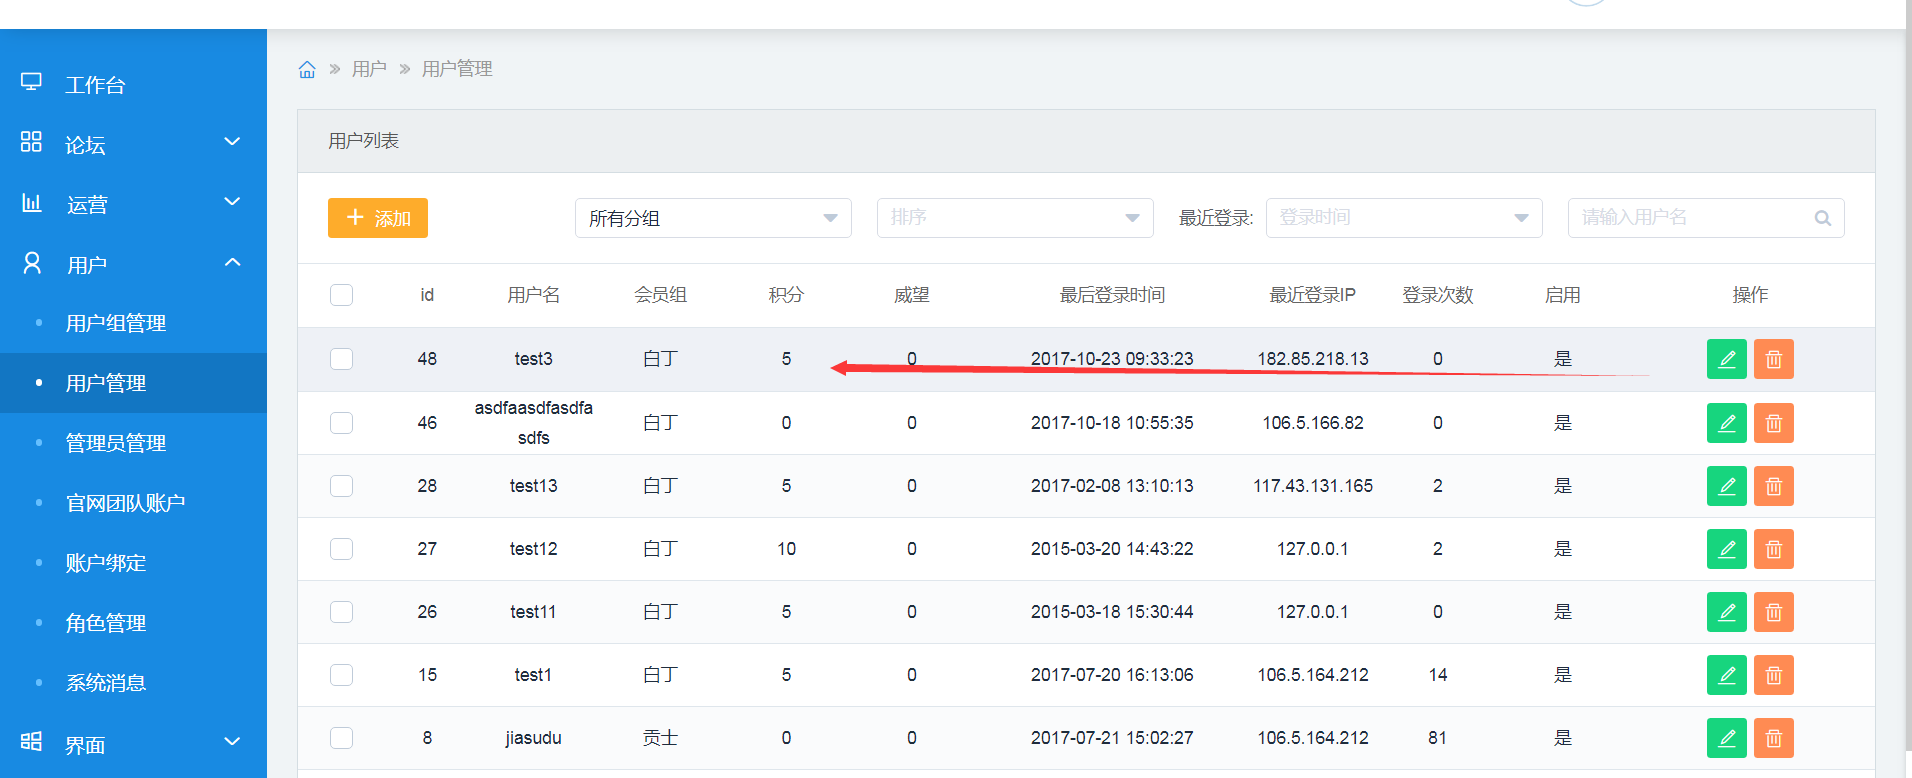1912x778 pixels.
Task: Open the 登录时间 login time dropdown
Action: [x=1403, y=218]
